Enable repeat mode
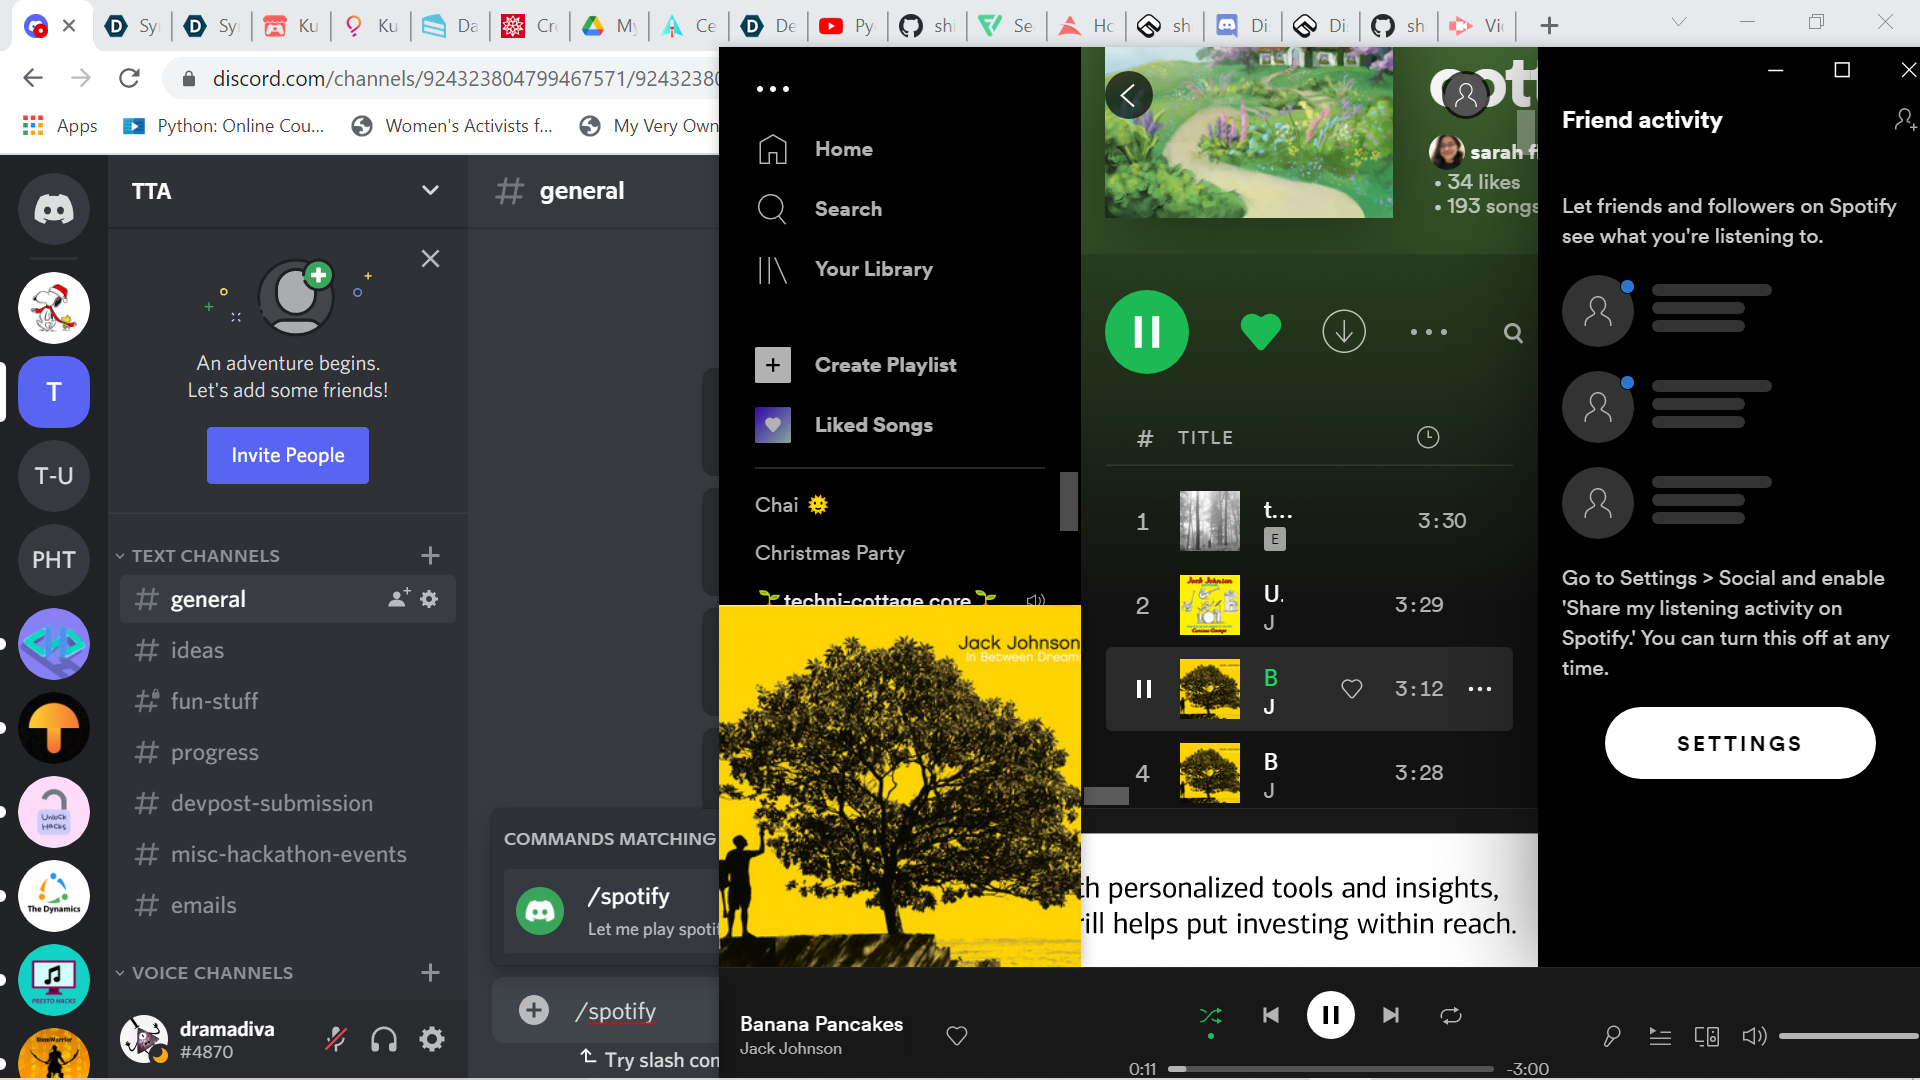 [1451, 1016]
